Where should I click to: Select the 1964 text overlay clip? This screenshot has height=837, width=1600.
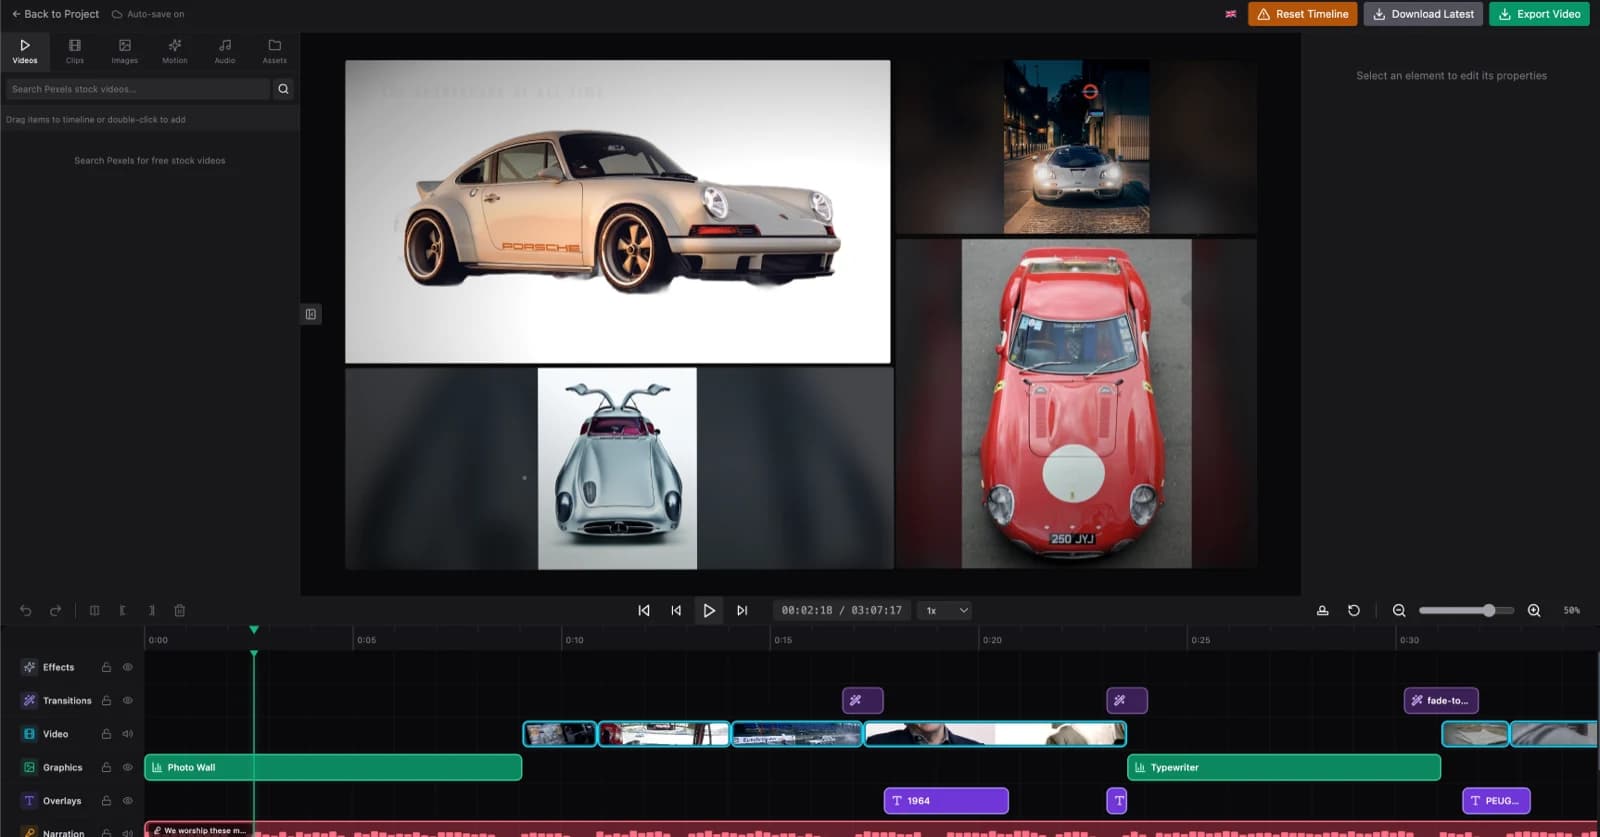coord(946,801)
